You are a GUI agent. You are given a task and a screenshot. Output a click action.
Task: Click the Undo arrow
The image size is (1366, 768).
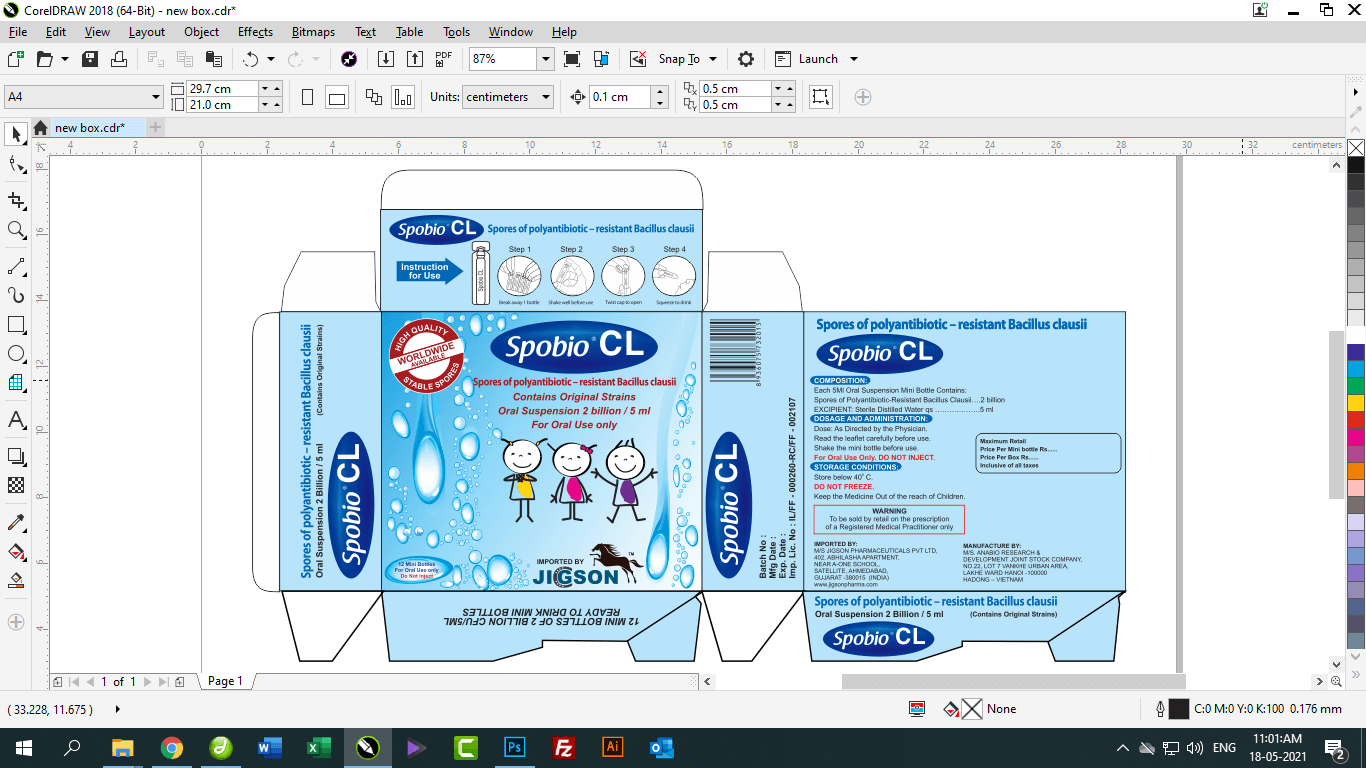click(x=250, y=59)
